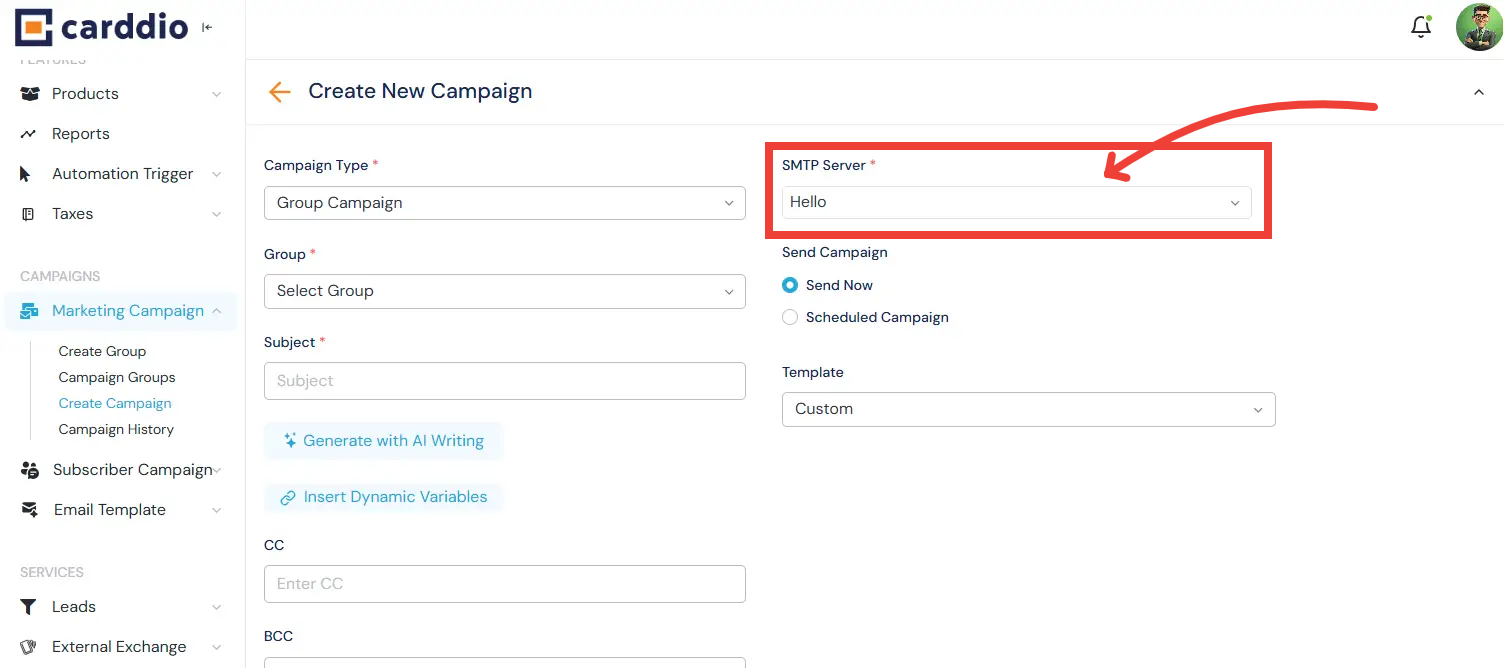Click the Reports sidebar icon
Viewport: 1504px width, 669px height.
pyautogui.click(x=29, y=133)
